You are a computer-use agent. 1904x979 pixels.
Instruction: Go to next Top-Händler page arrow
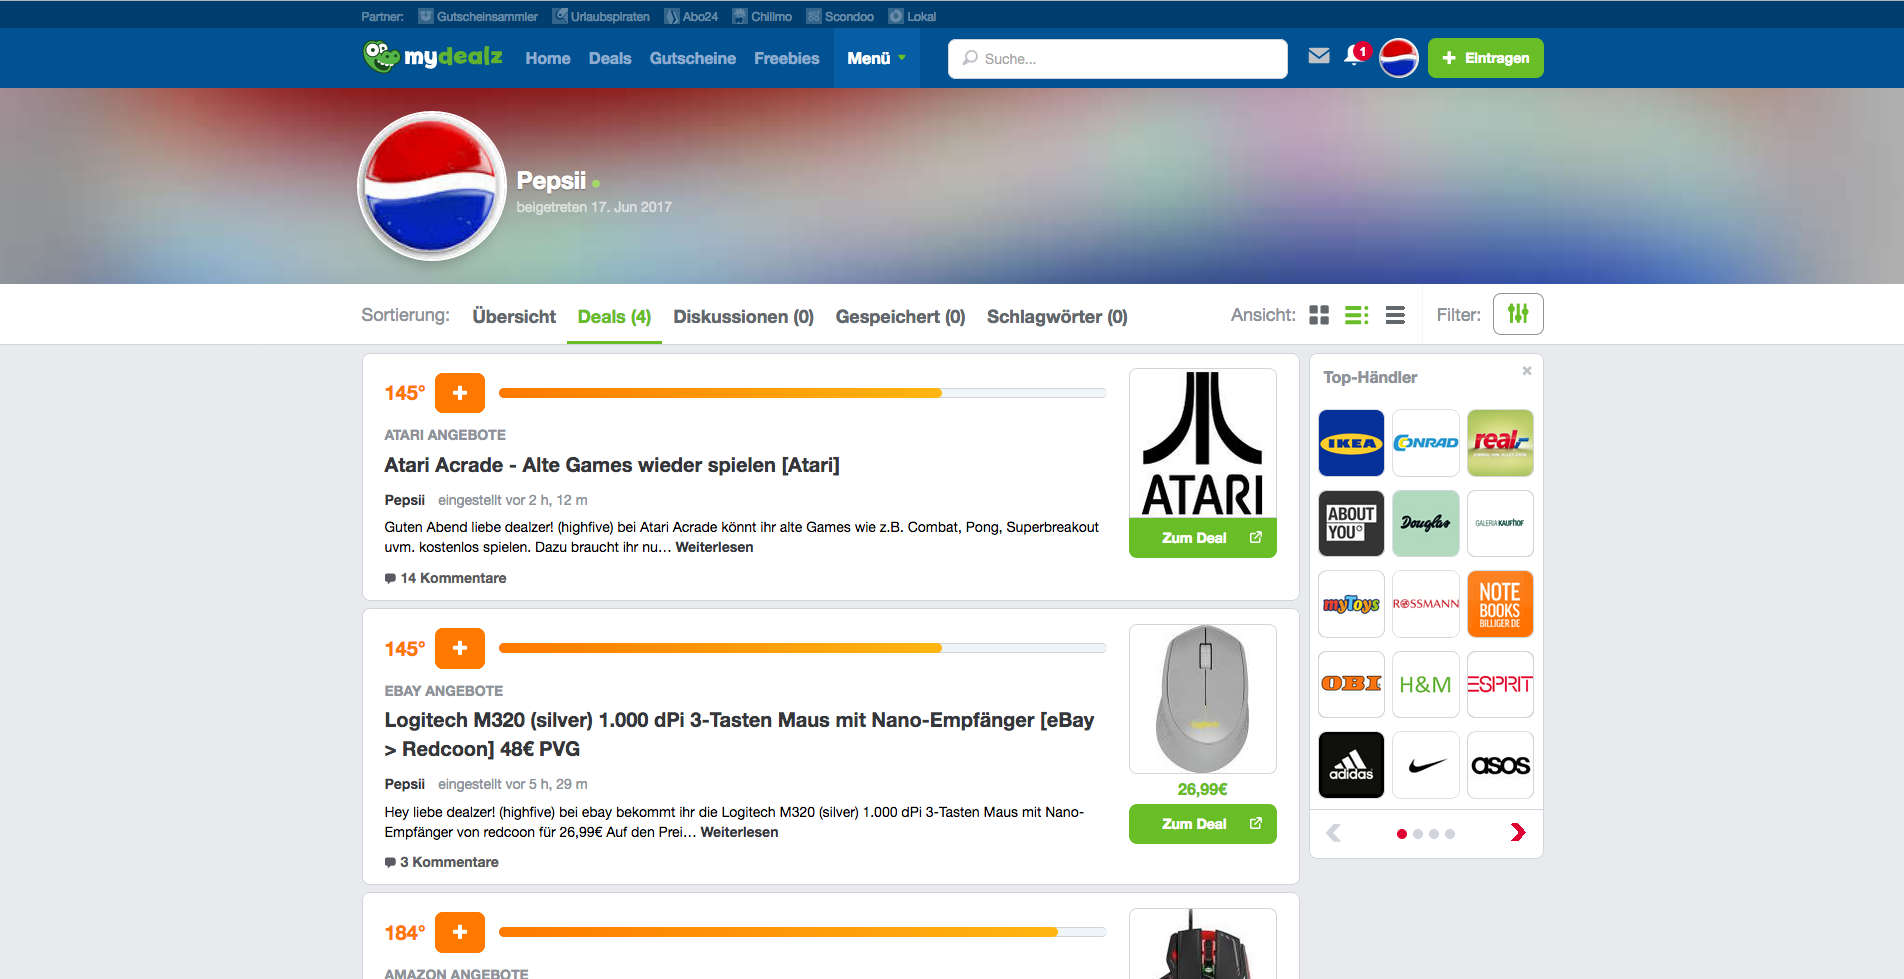pyautogui.click(x=1518, y=832)
